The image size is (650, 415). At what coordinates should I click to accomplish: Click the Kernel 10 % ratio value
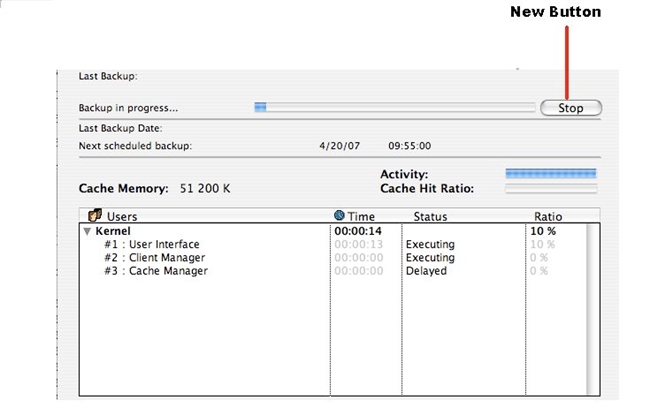543,231
